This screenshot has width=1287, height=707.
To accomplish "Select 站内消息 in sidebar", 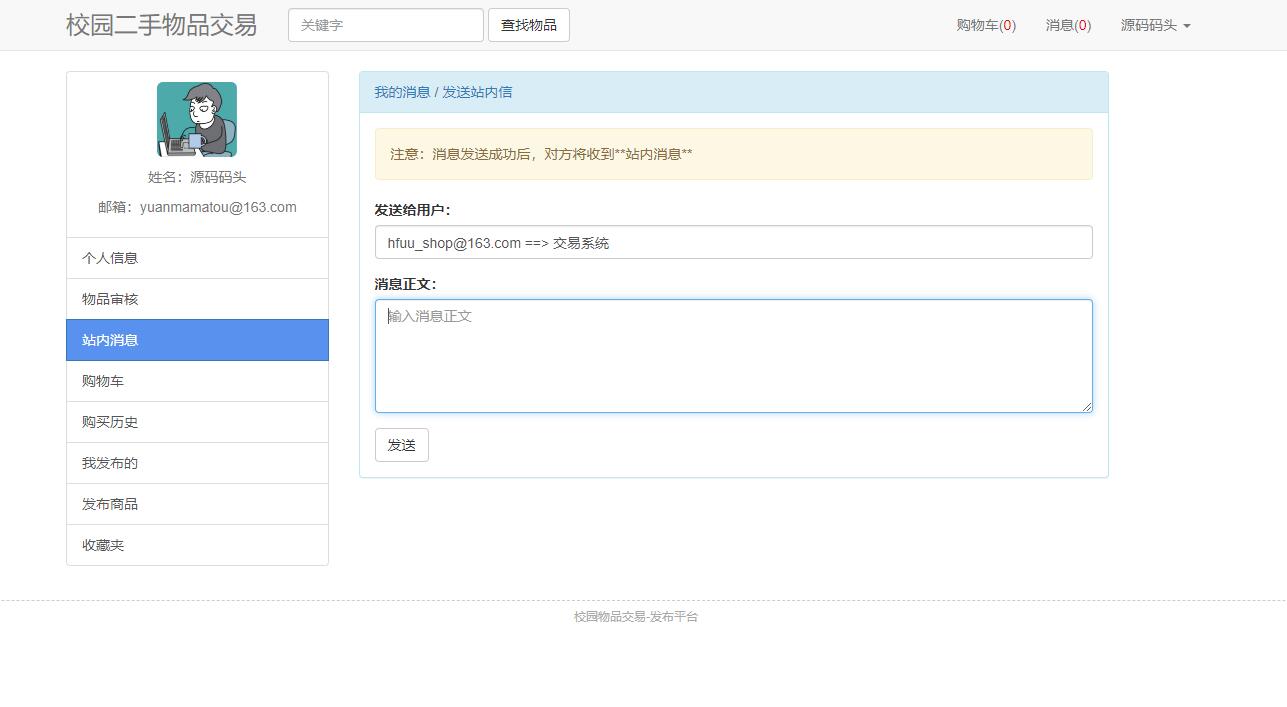I will pyautogui.click(x=197, y=340).
